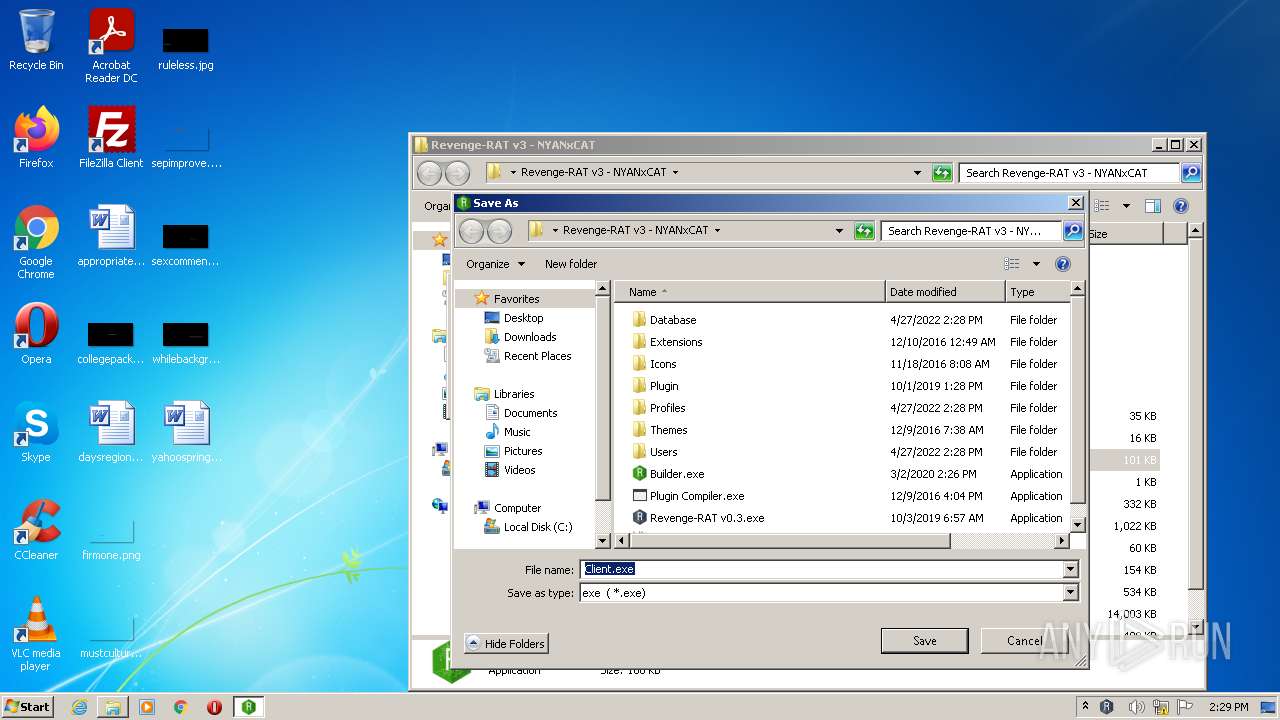The height and width of the screenshot is (720, 1280).
Task: Open the Recycle Bin desktop icon
Action: [x=36, y=41]
